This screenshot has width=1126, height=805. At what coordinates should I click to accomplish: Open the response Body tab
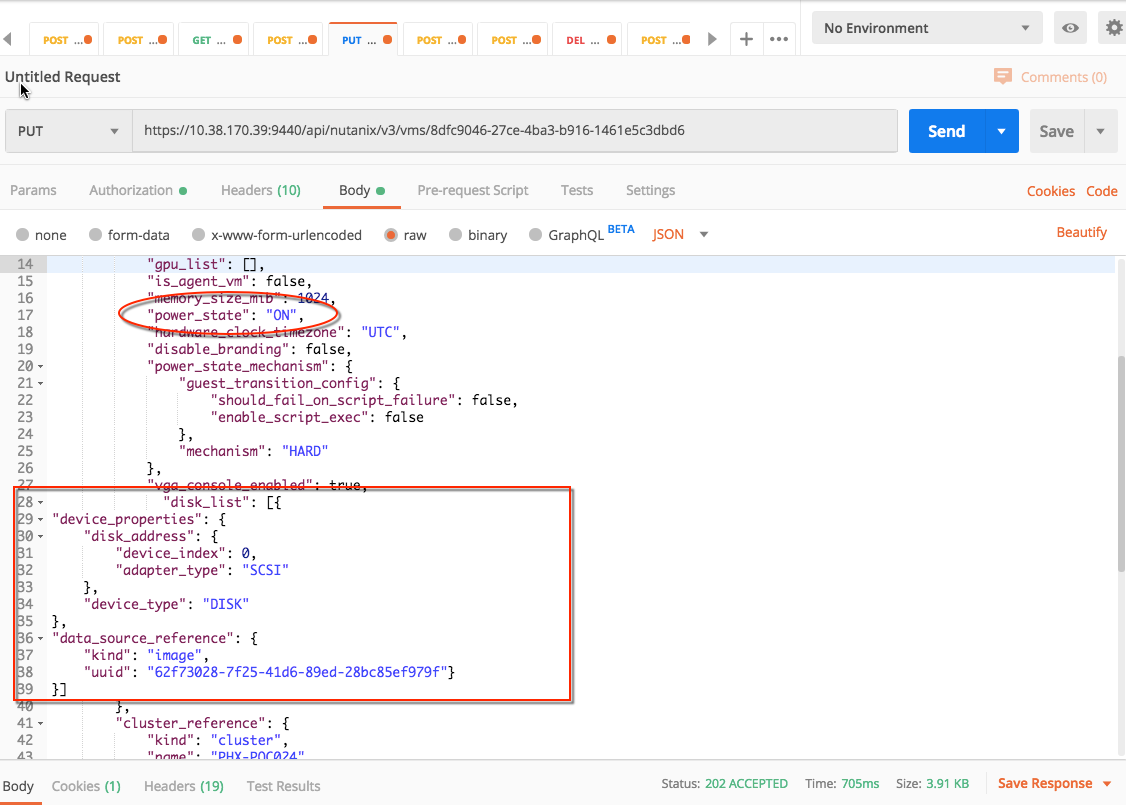click(18, 786)
